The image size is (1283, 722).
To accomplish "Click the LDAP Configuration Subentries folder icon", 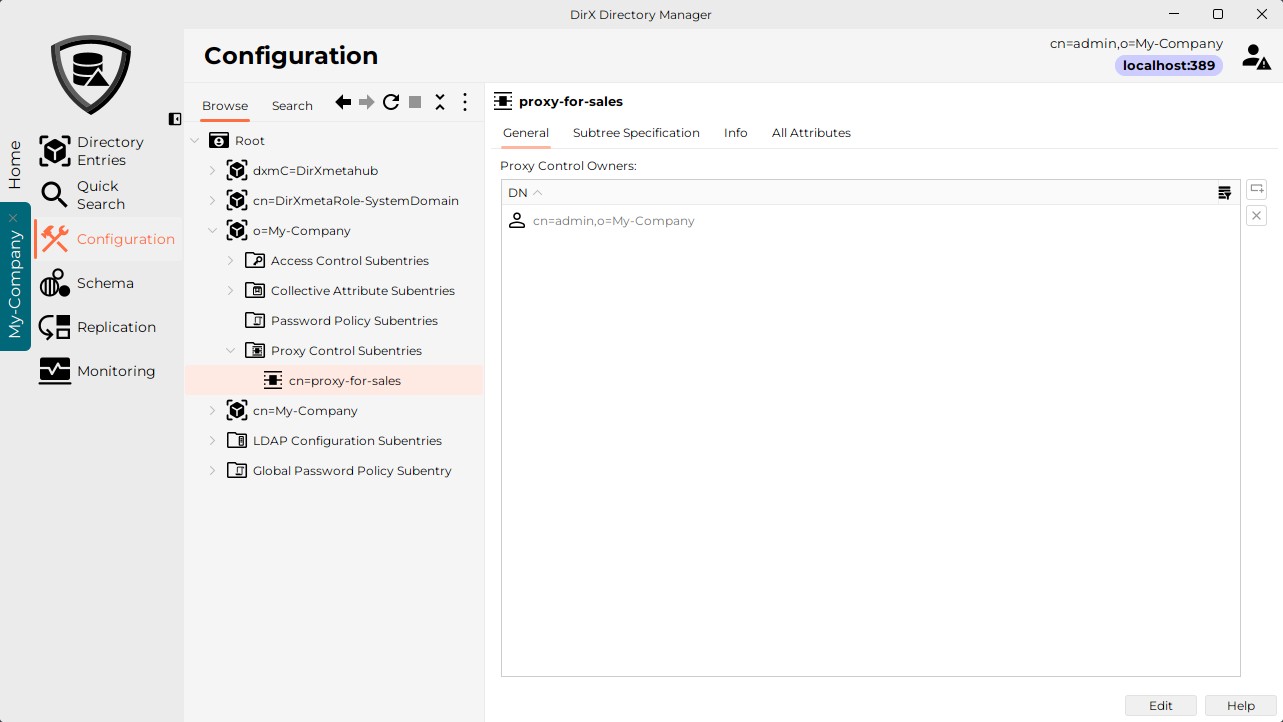I will coord(237,441).
